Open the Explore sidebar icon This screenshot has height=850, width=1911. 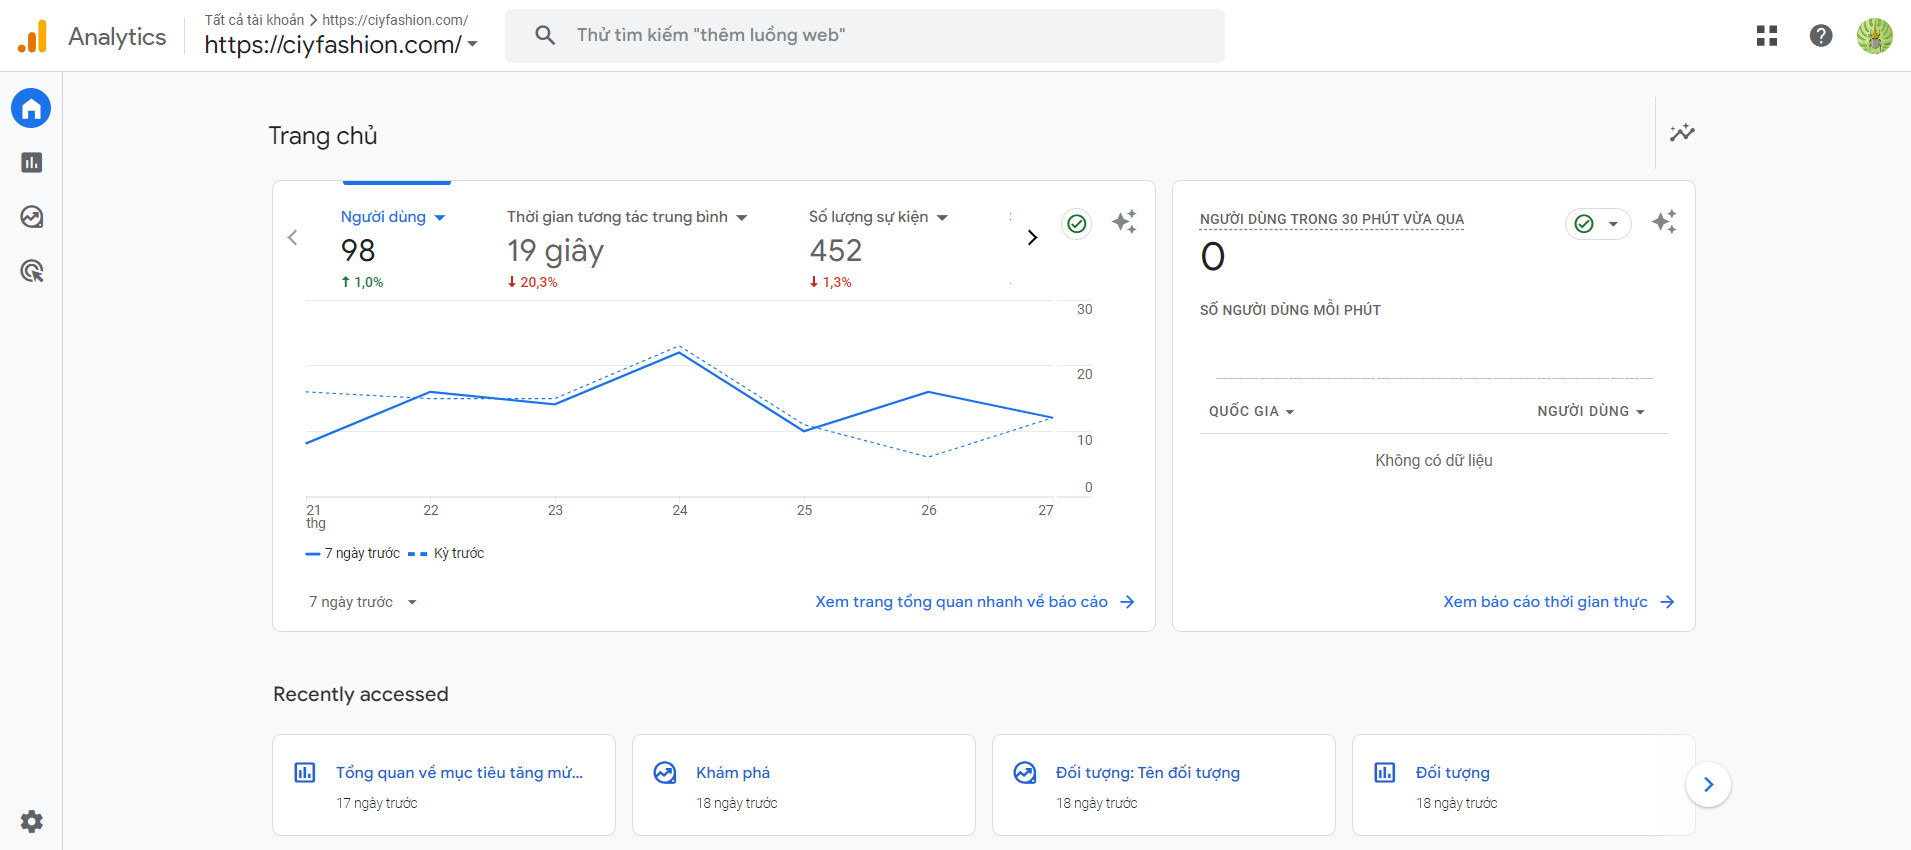point(31,217)
